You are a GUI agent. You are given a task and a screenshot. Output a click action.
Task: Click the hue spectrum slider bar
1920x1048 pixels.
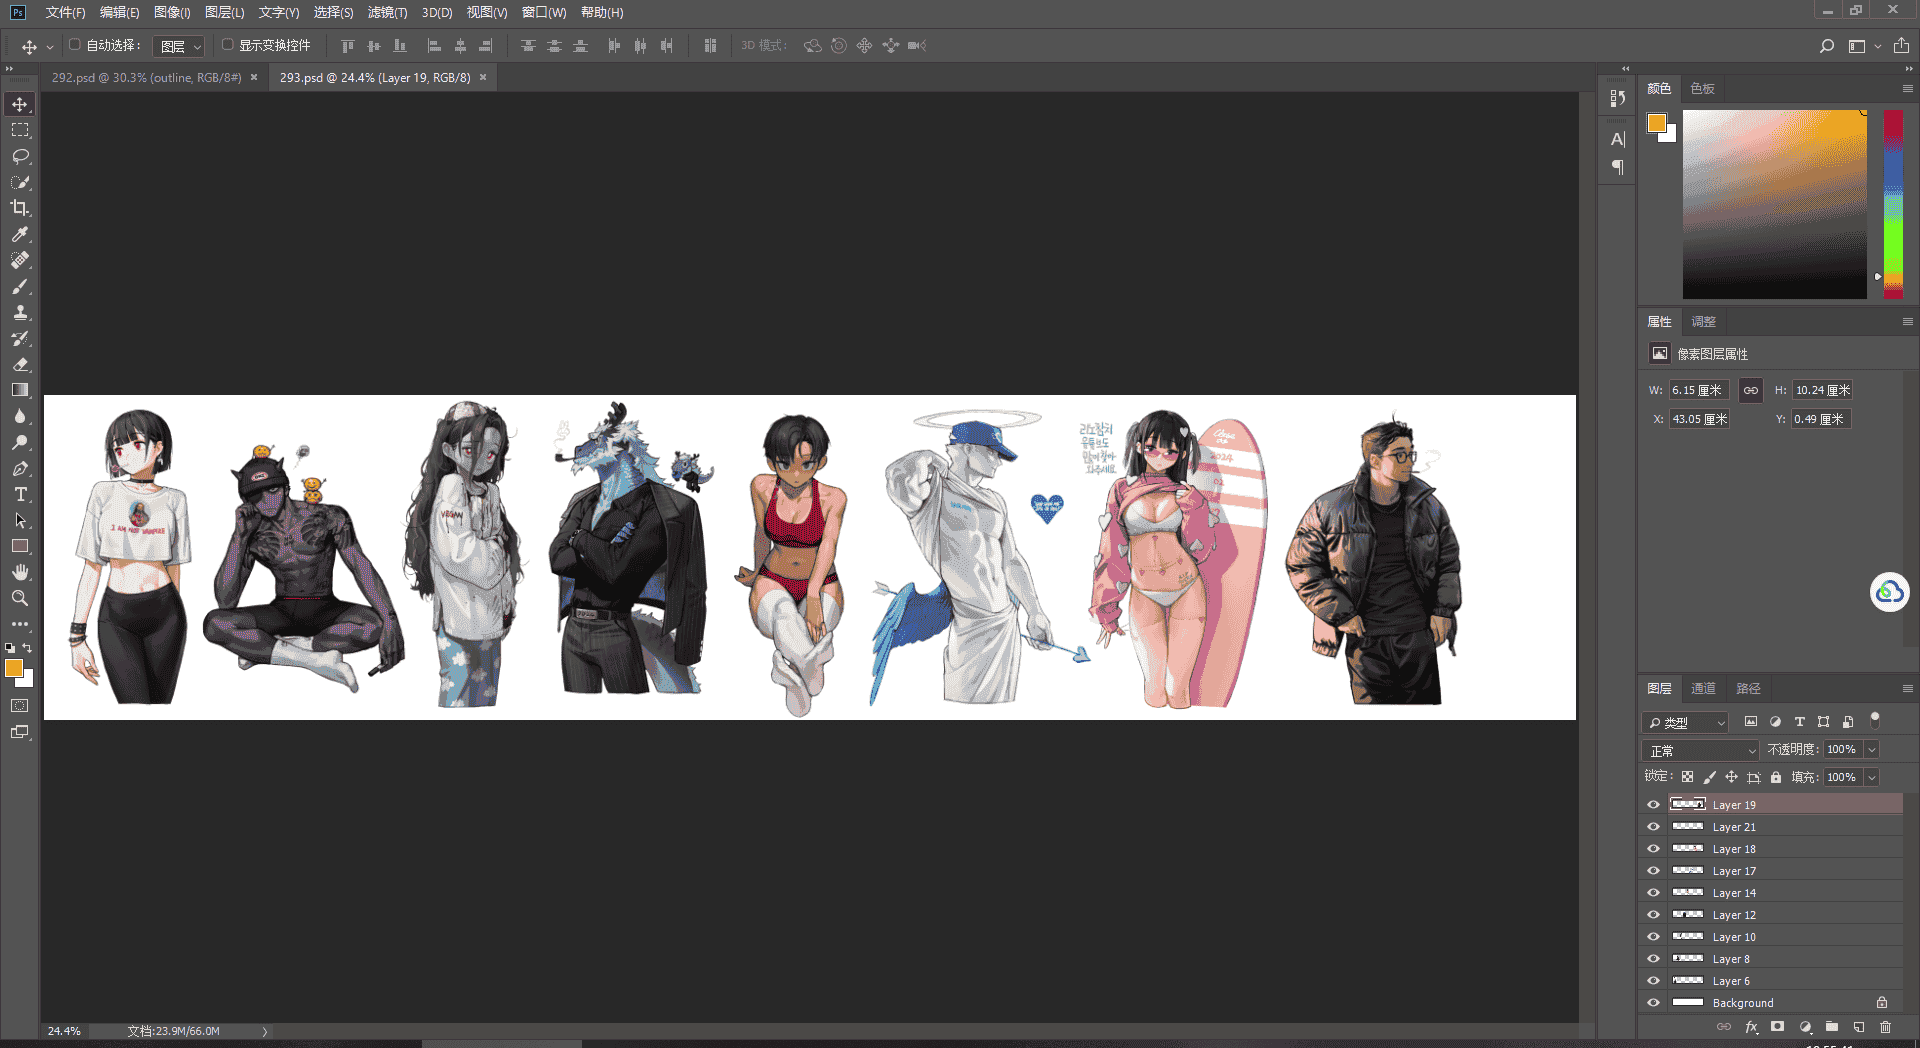click(1893, 204)
